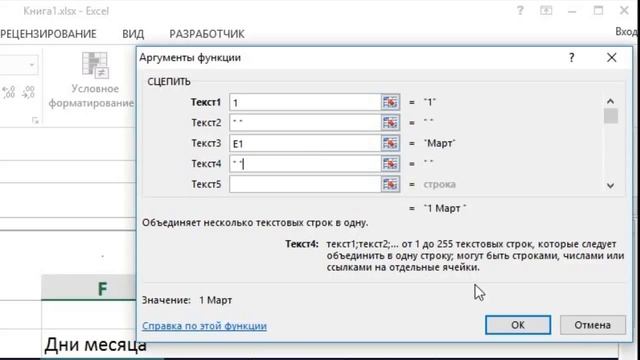640x360 pixels.
Task: Open the number group dialog launcher
Action: point(35,120)
